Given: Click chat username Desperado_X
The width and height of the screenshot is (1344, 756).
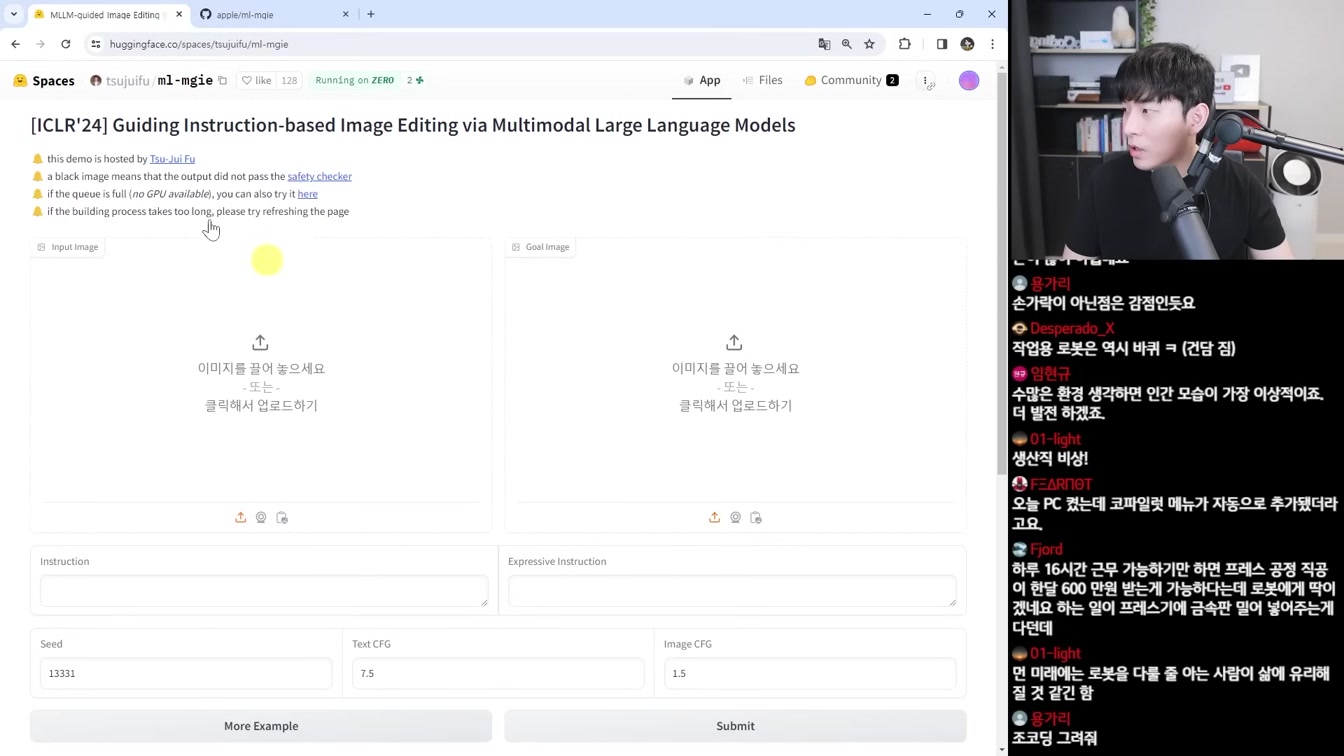Looking at the screenshot, I should pos(1072,329).
